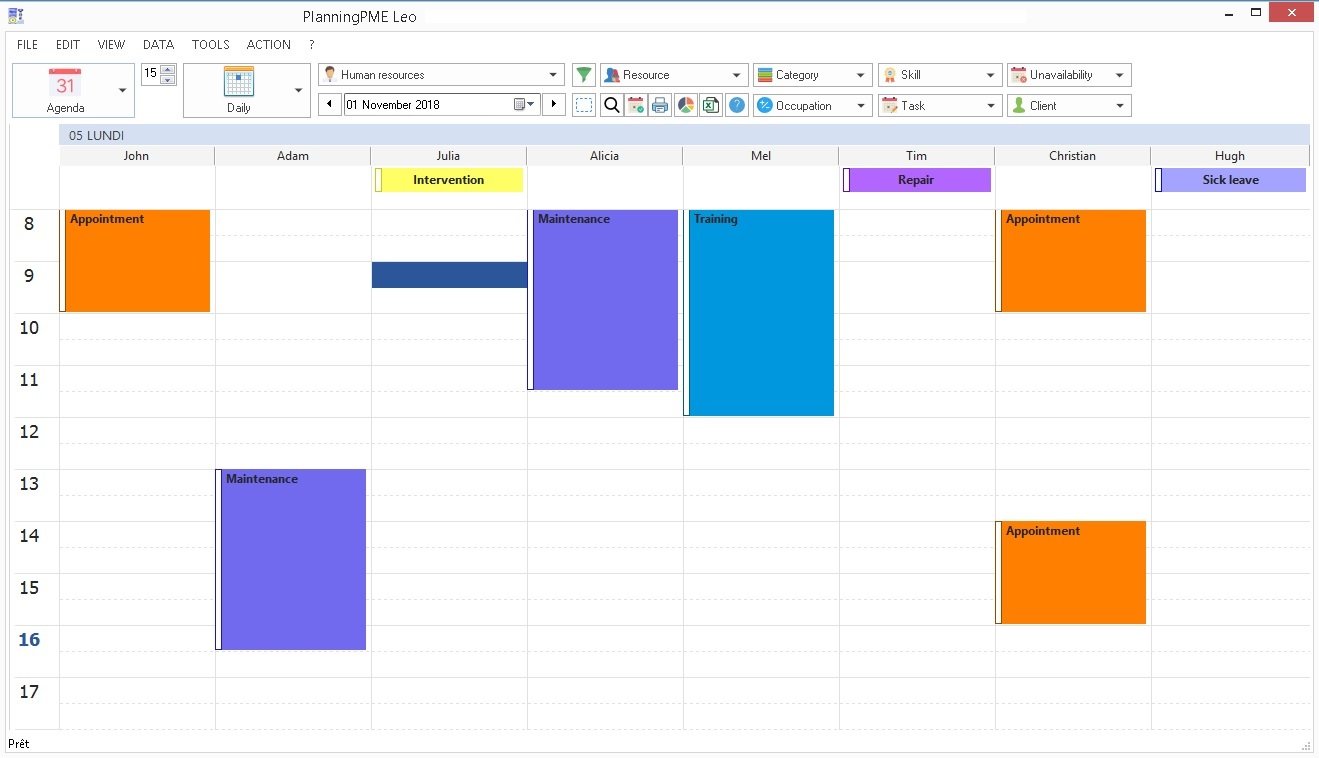Export planning with the Excel icon
This screenshot has width=1319, height=758.
point(710,105)
